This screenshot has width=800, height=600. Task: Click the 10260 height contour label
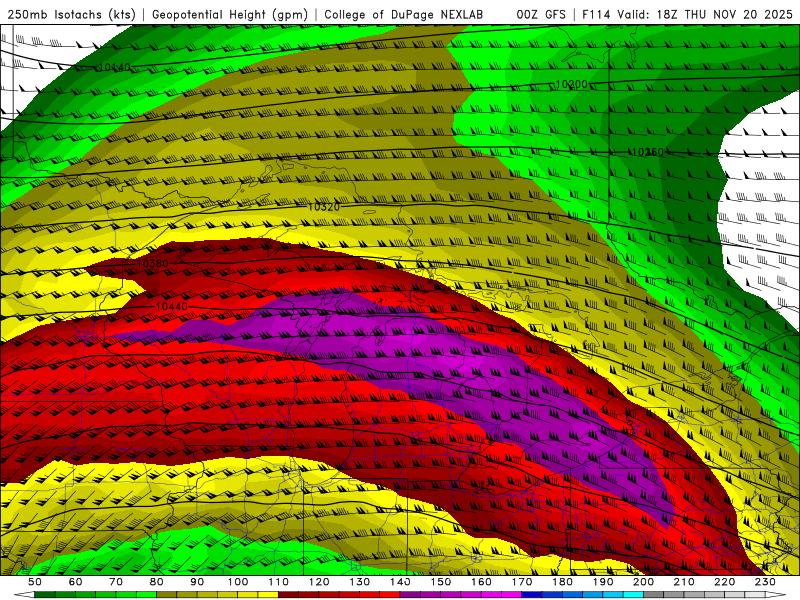click(648, 152)
